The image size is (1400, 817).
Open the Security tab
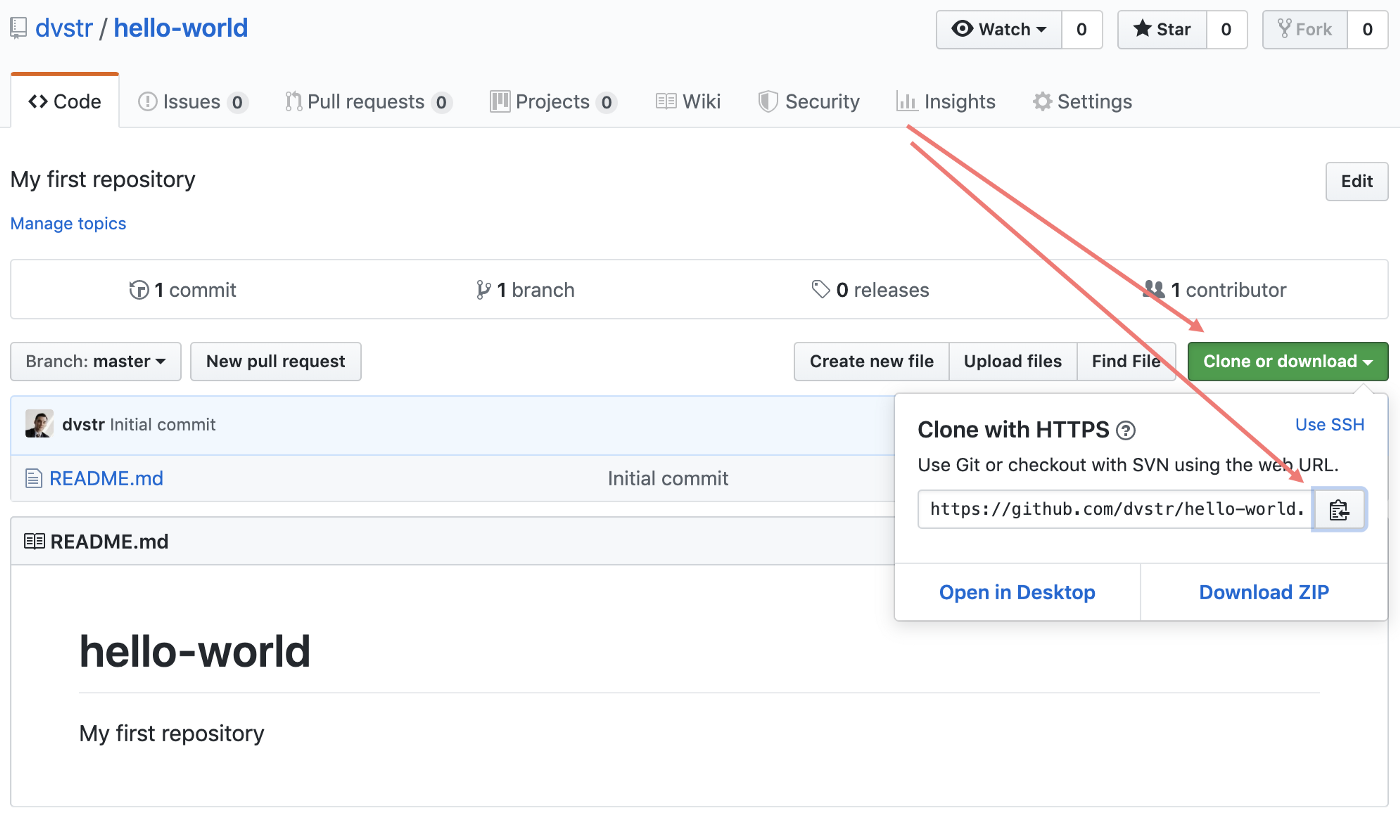[809, 101]
